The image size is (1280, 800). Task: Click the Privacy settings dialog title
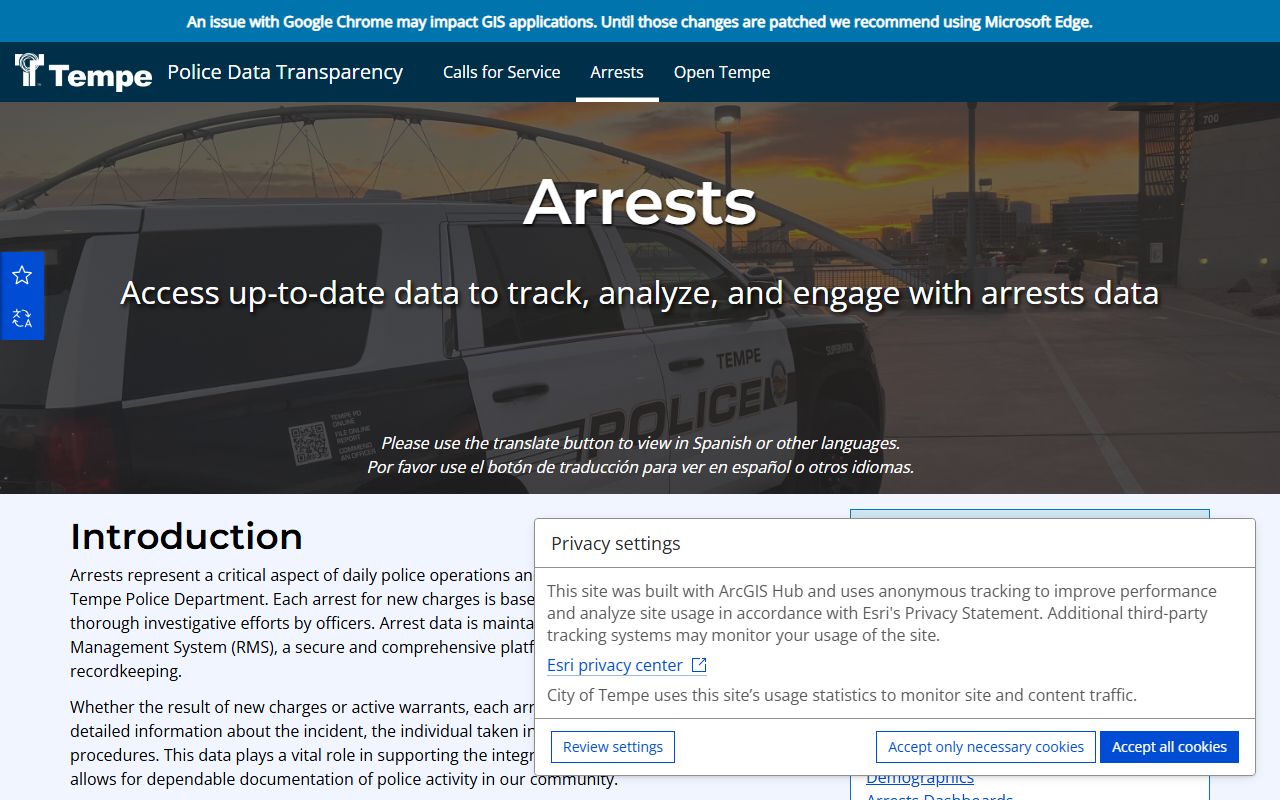pyautogui.click(x=616, y=543)
